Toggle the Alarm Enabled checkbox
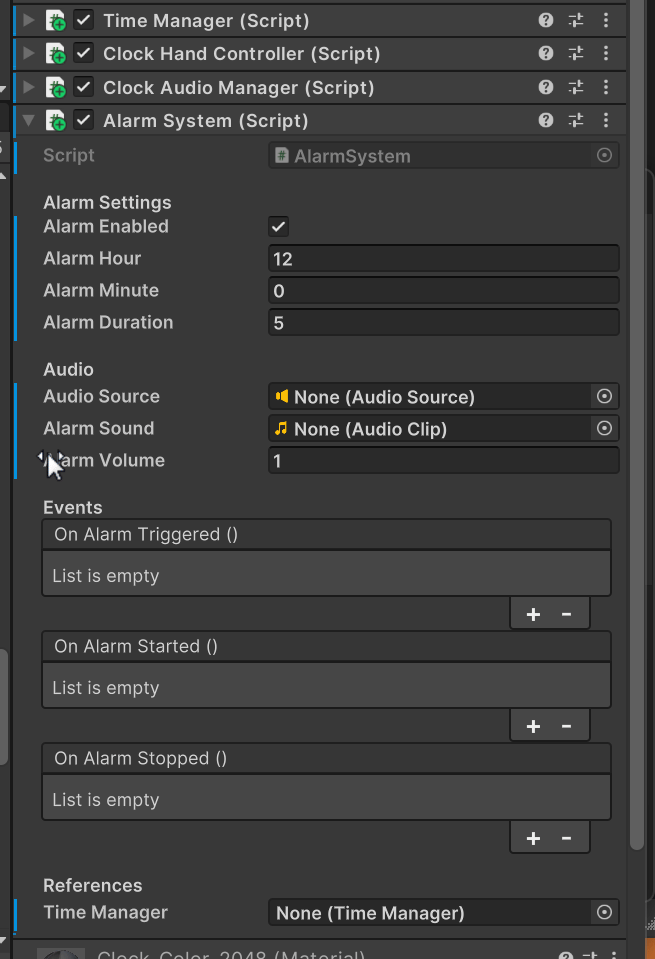655x959 pixels. (x=278, y=227)
